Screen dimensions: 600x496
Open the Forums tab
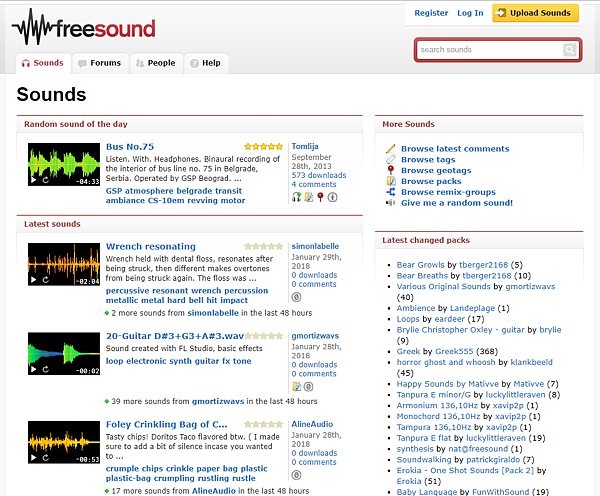[100, 63]
